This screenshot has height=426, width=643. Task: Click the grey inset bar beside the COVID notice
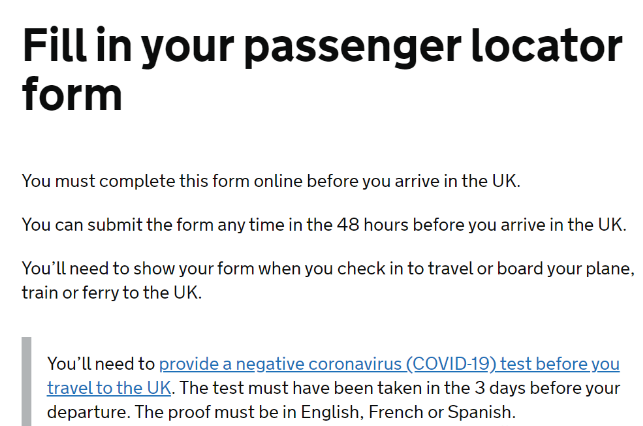click(x=26, y=381)
